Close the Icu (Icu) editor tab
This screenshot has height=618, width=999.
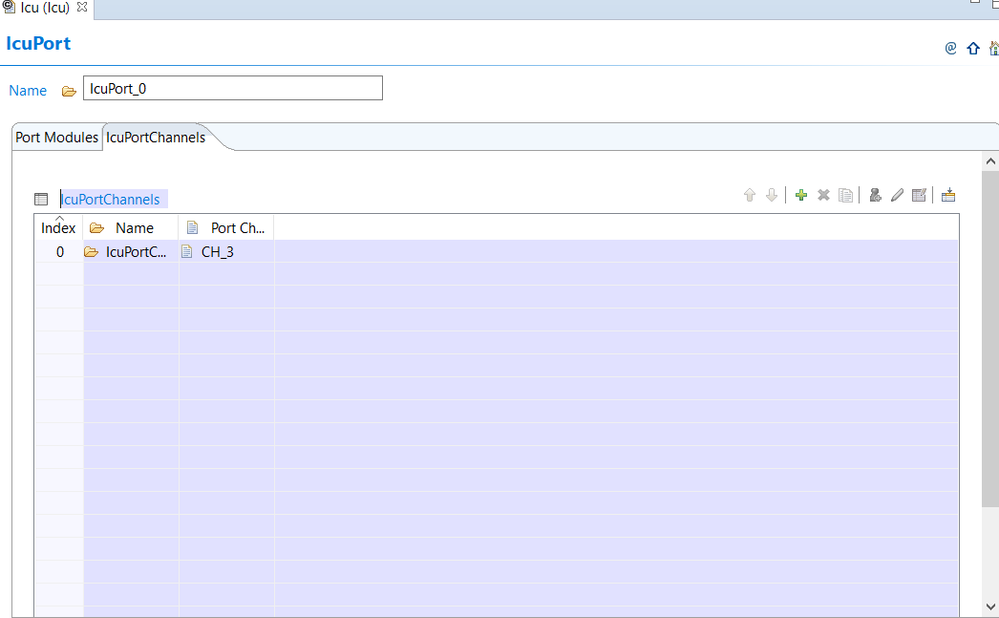(x=82, y=7)
